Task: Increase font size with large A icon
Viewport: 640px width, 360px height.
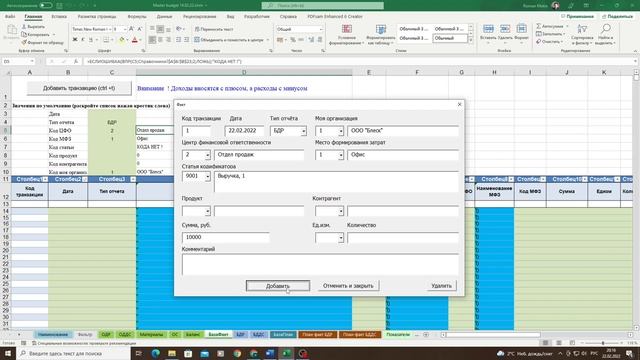Action: [131, 29]
